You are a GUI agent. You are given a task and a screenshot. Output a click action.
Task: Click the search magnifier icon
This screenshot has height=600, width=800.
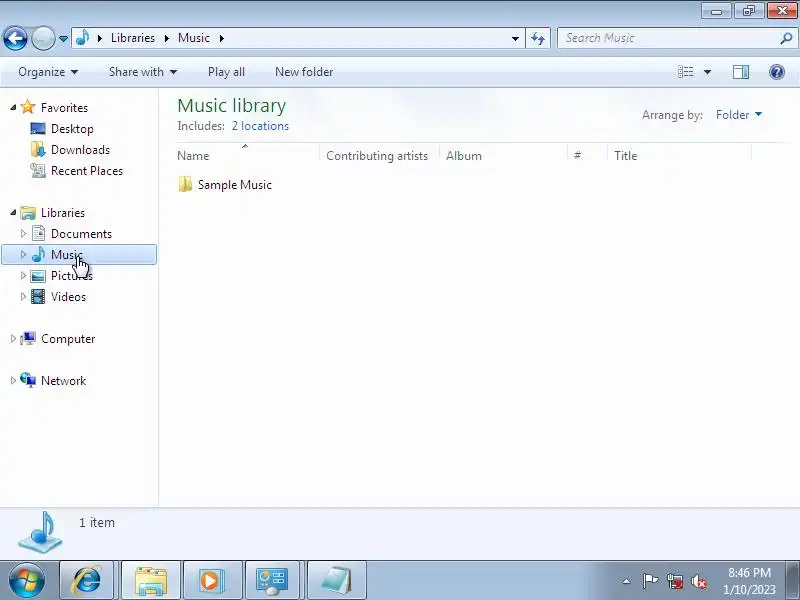[x=786, y=38]
